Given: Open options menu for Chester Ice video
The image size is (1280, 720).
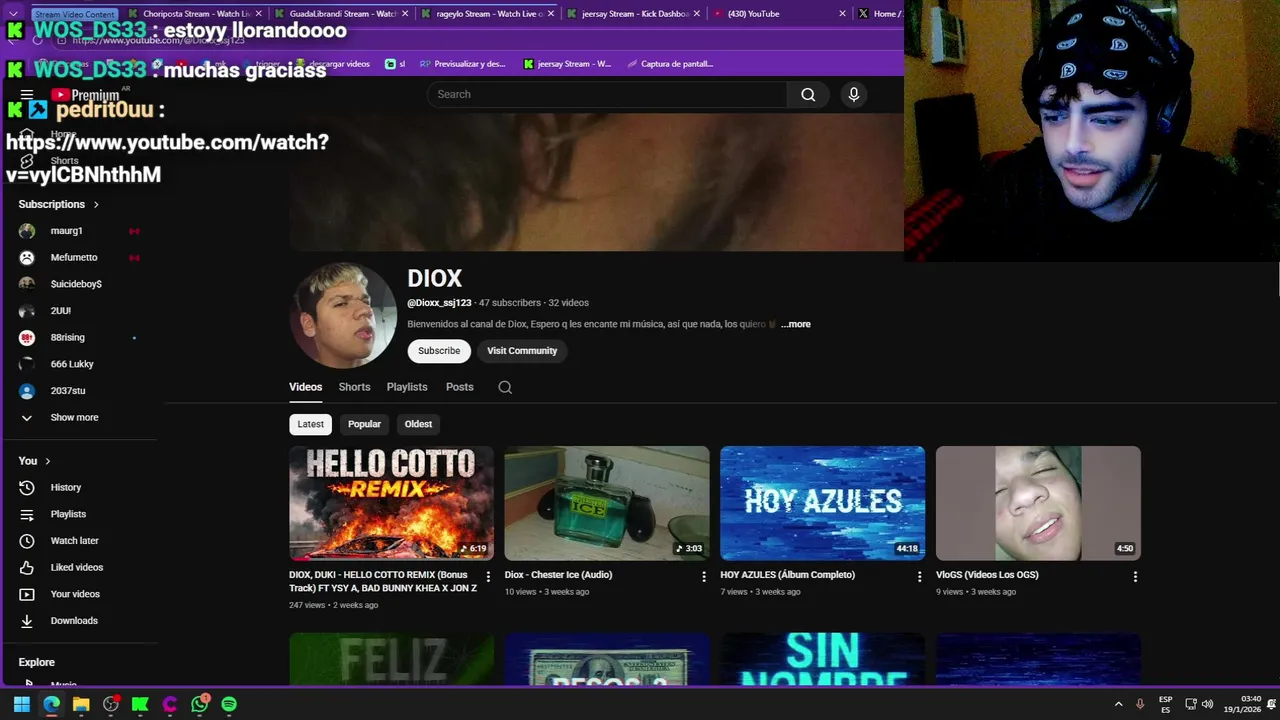Looking at the screenshot, I should (704, 577).
